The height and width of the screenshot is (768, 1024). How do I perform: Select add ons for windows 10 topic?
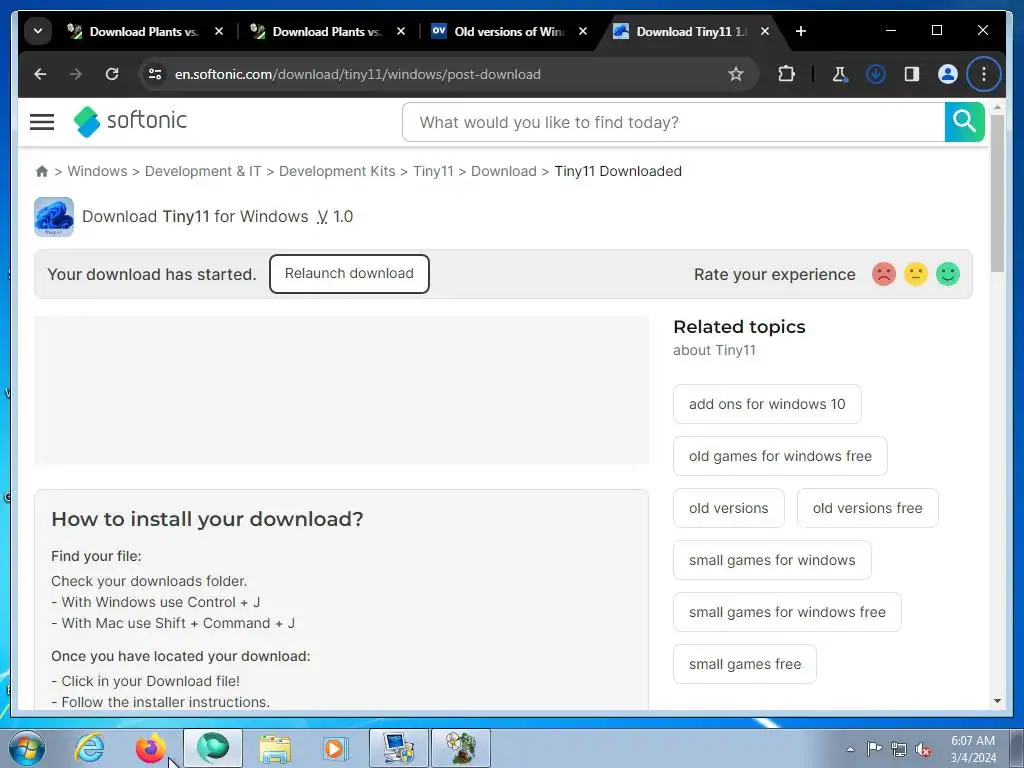tap(767, 404)
